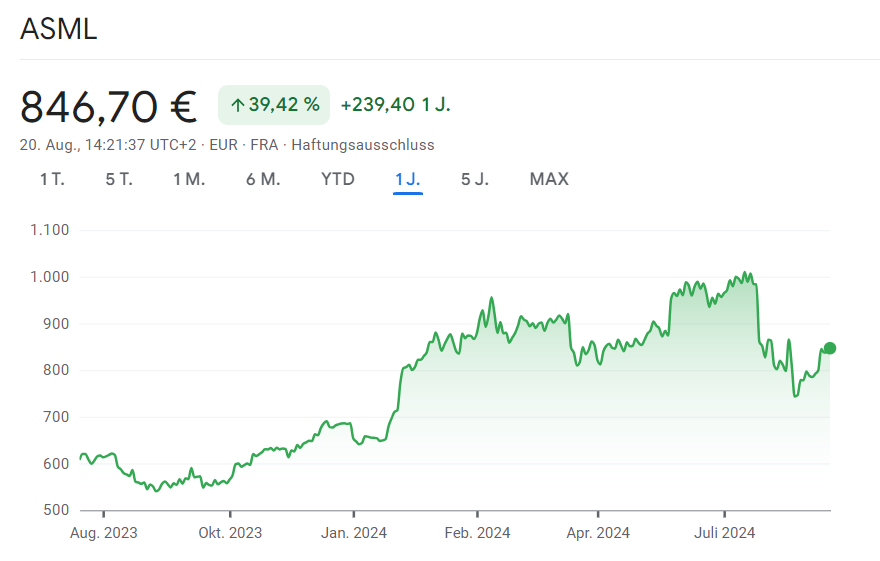Open the Haftungsausschluss disclaimer link
This screenshot has height=561, width=880.
pos(363,145)
